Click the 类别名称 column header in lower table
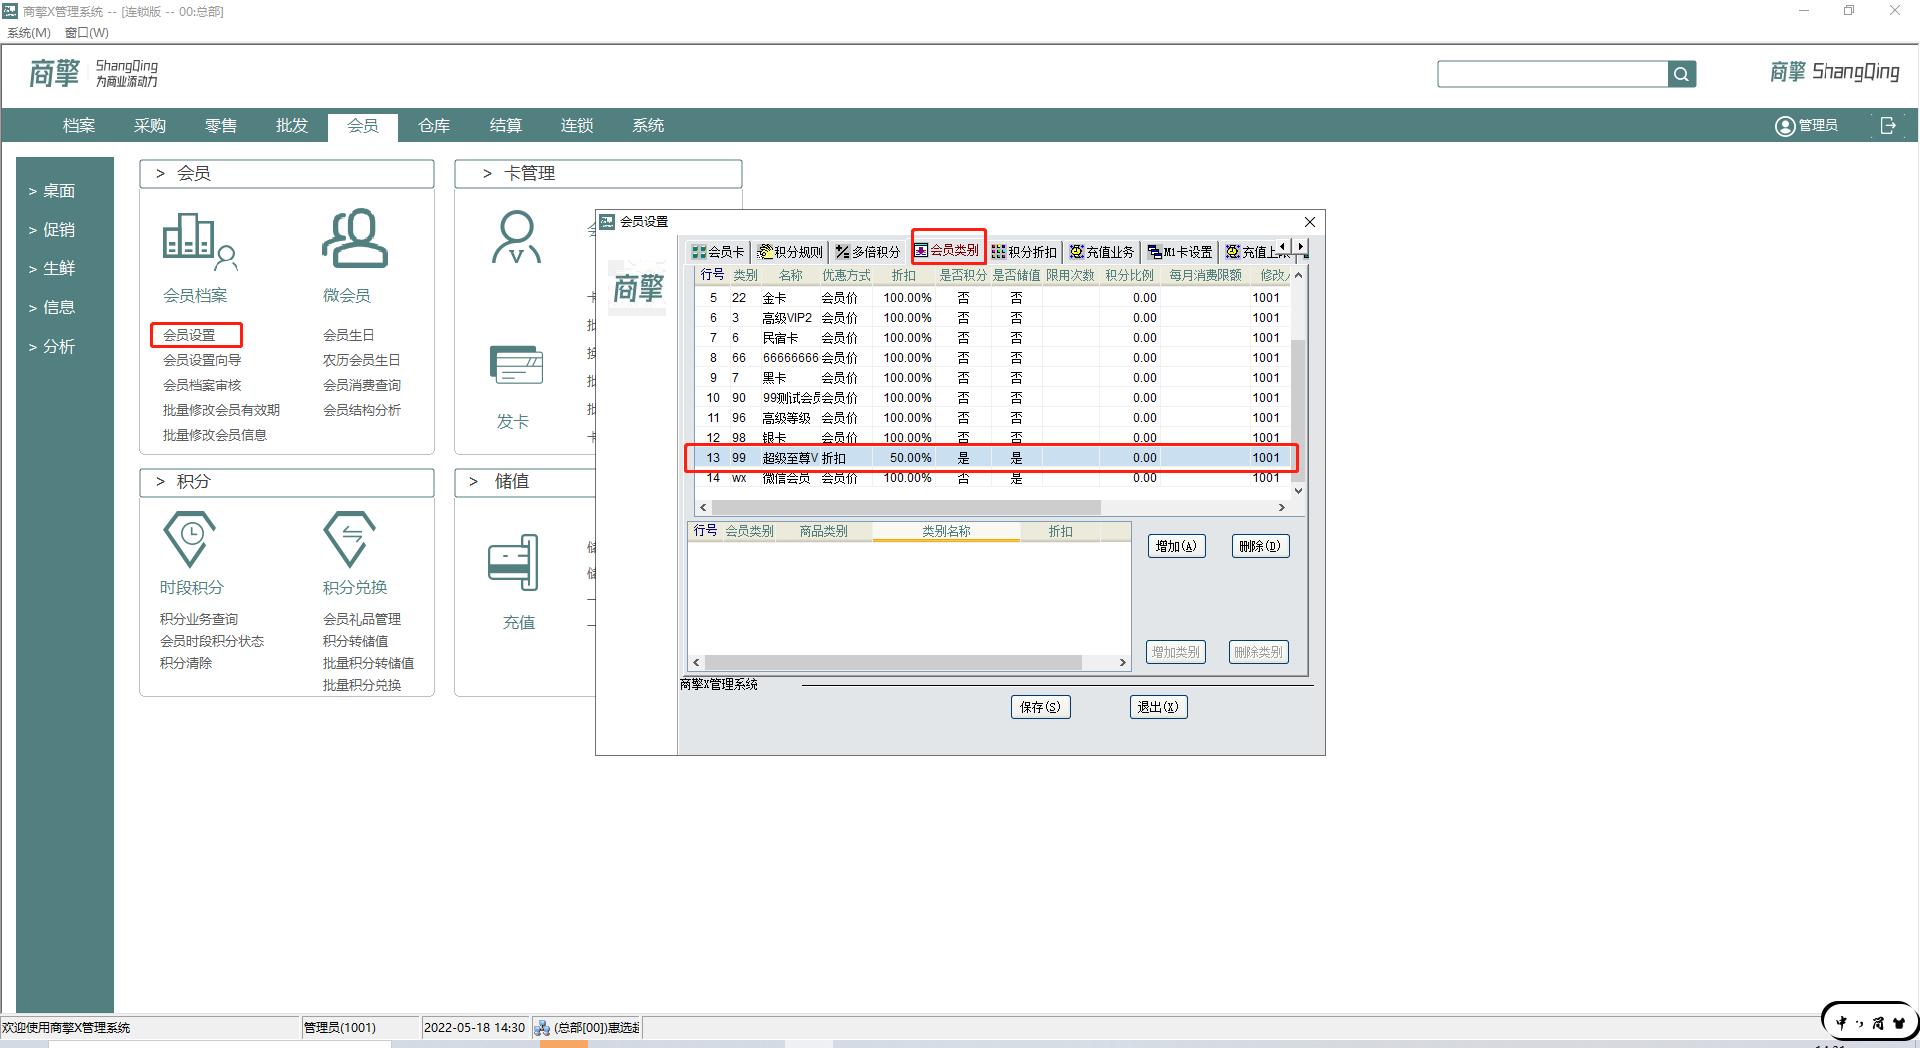 946,531
